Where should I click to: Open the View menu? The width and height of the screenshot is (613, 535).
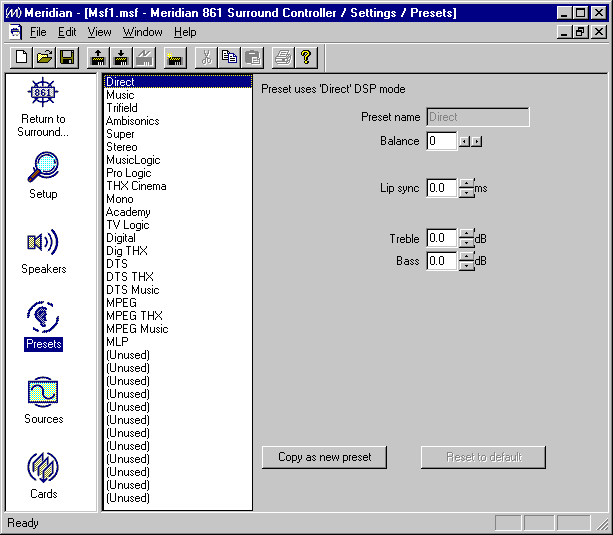(99, 32)
